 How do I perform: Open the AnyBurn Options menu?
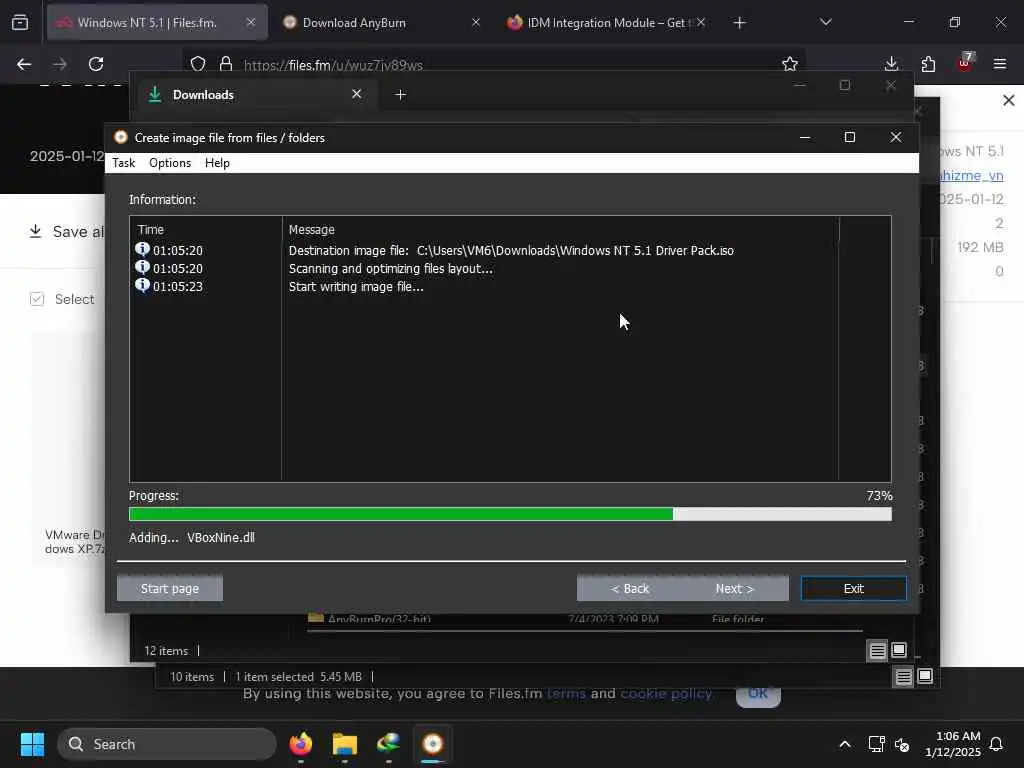[x=170, y=163]
